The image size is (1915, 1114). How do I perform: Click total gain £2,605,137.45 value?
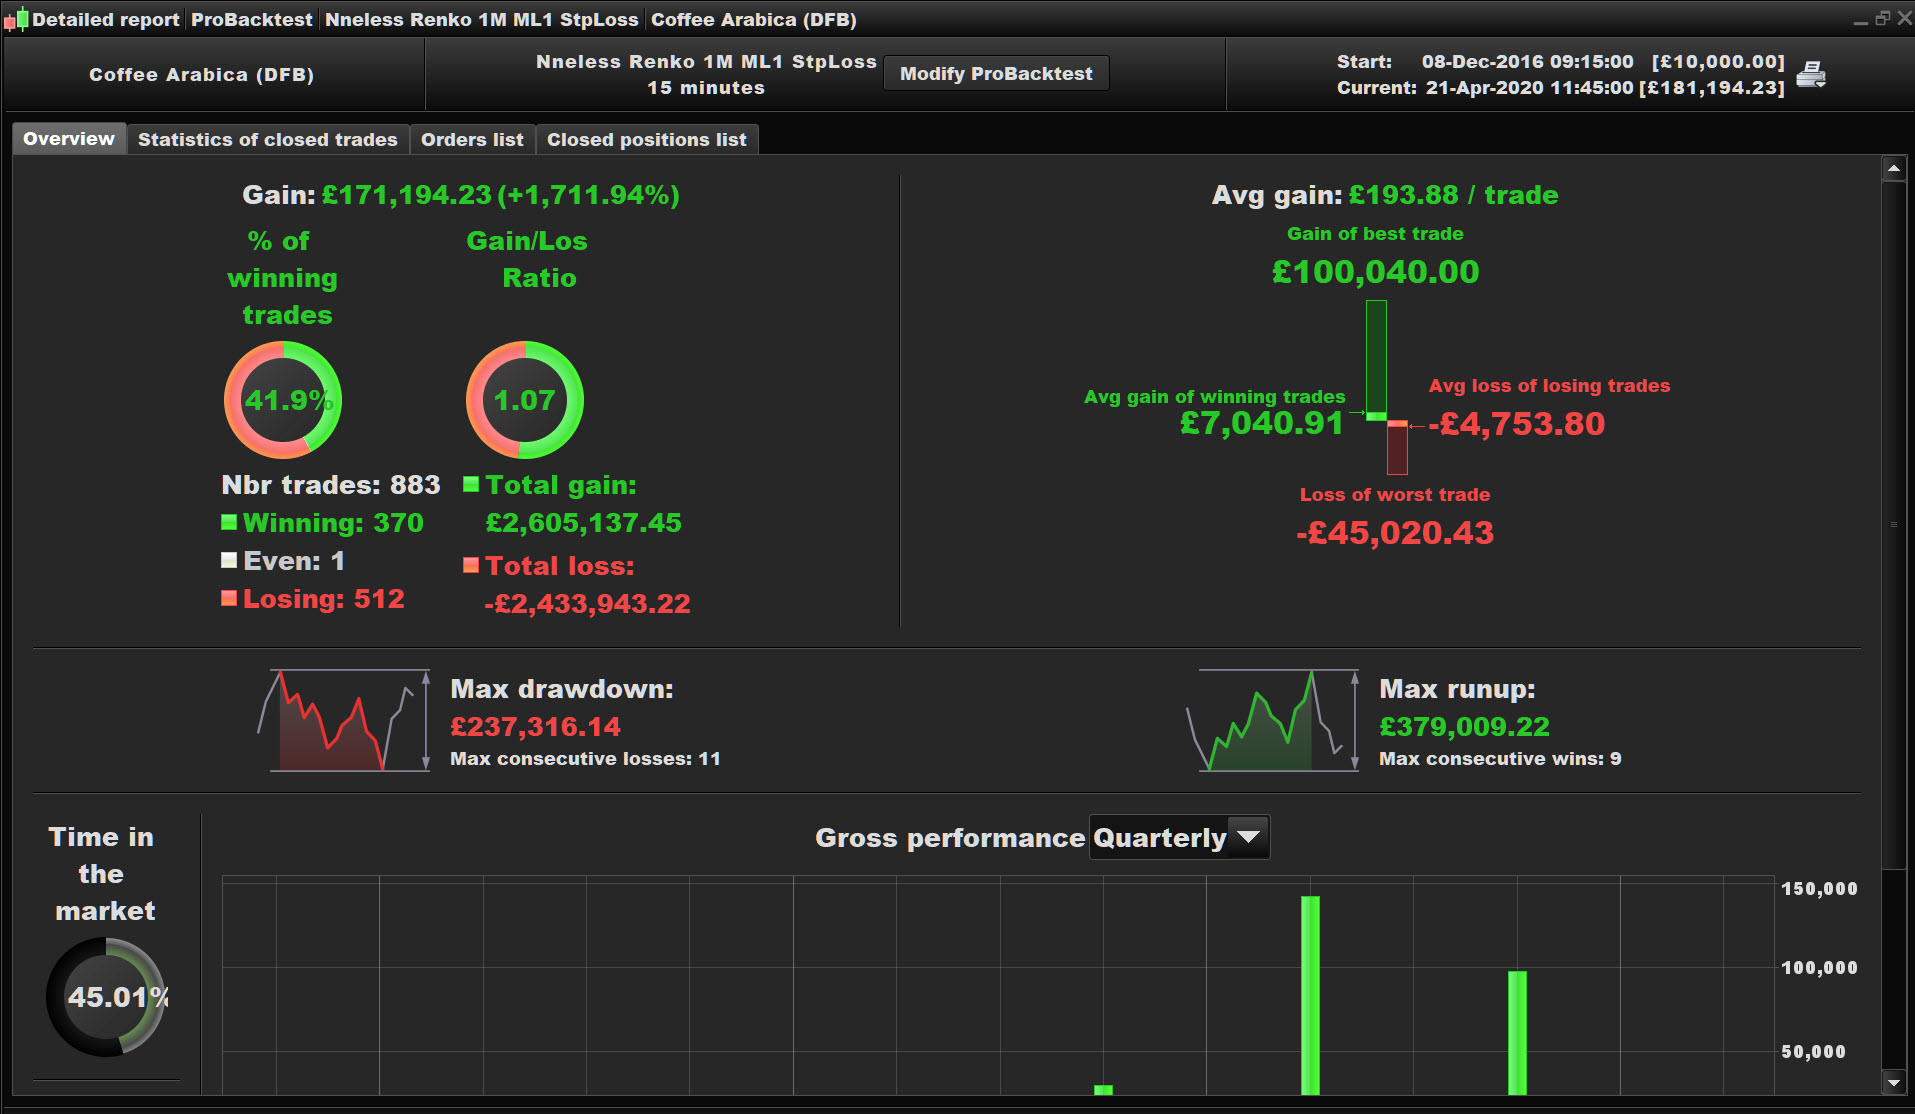coord(584,523)
